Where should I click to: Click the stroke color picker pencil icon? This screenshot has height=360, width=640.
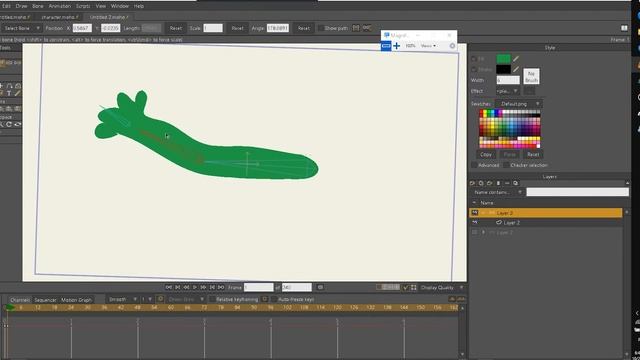(516, 69)
